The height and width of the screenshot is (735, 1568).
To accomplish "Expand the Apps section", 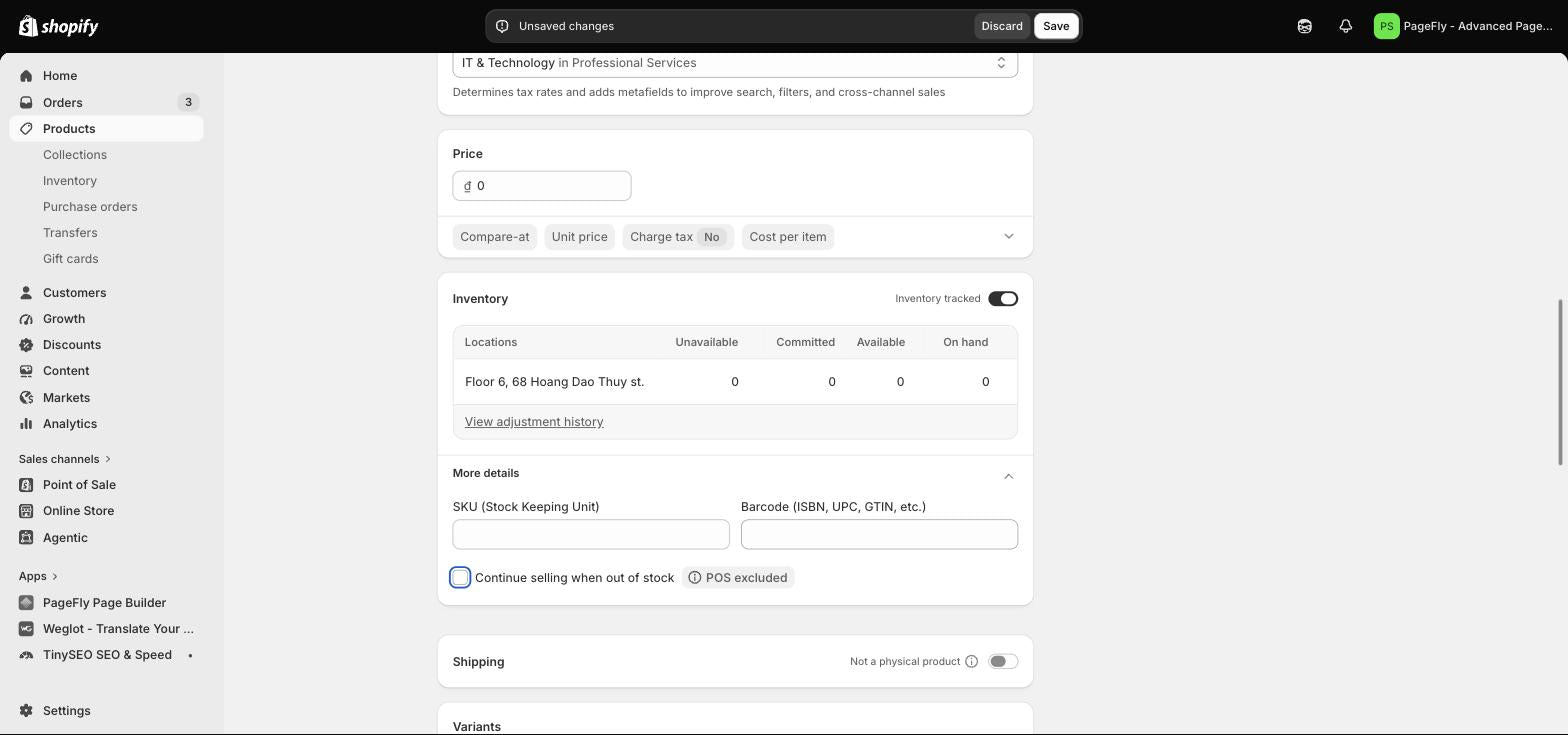I will 38,576.
